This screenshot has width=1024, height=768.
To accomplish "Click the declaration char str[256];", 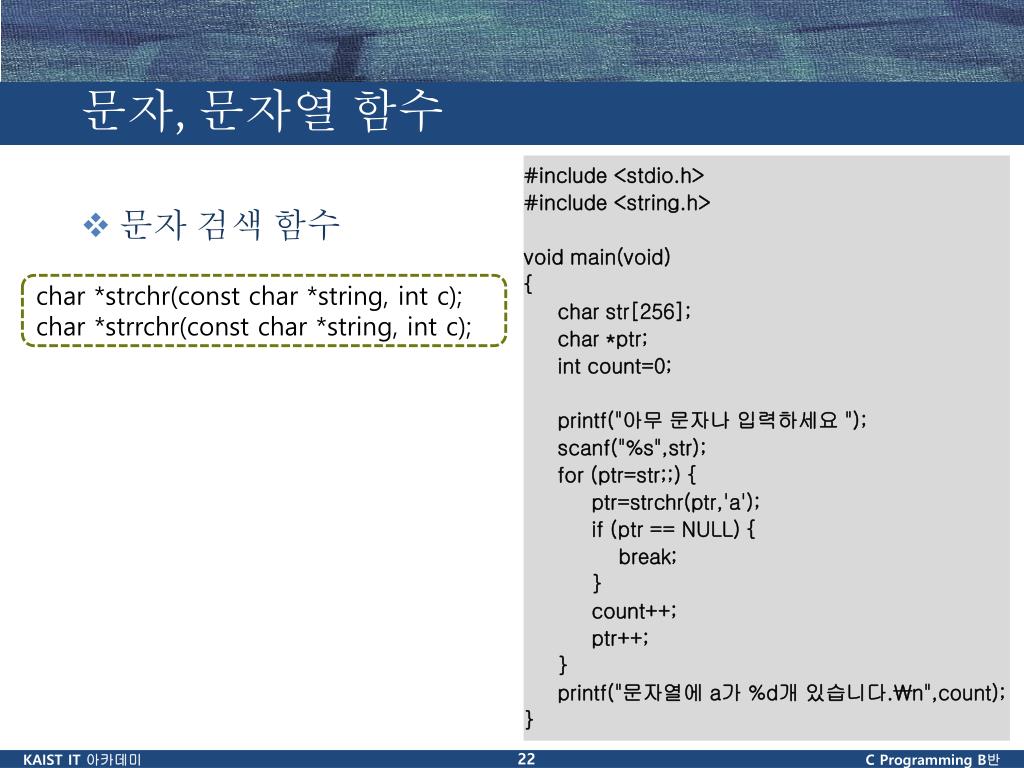I will (624, 312).
